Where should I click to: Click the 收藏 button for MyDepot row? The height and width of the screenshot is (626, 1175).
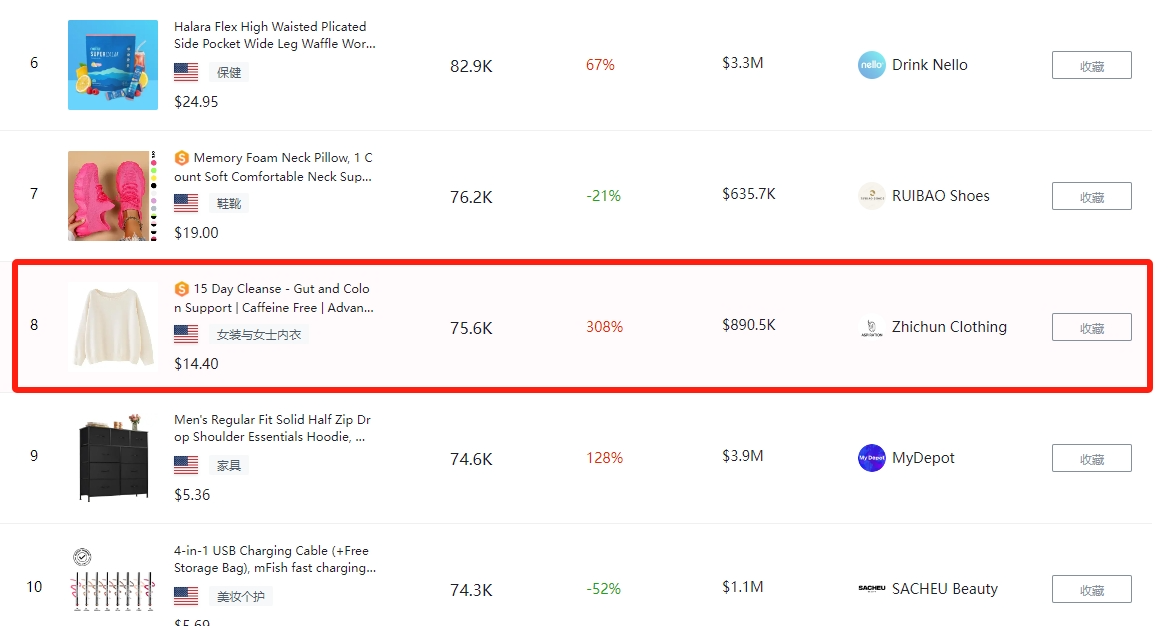[x=1091, y=458]
